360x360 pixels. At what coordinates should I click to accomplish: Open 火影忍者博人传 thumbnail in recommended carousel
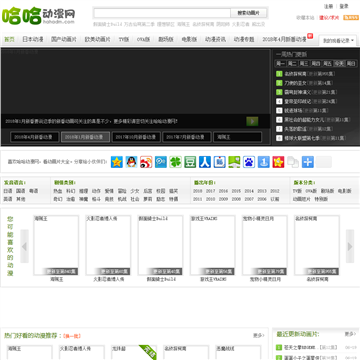coord(108,245)
